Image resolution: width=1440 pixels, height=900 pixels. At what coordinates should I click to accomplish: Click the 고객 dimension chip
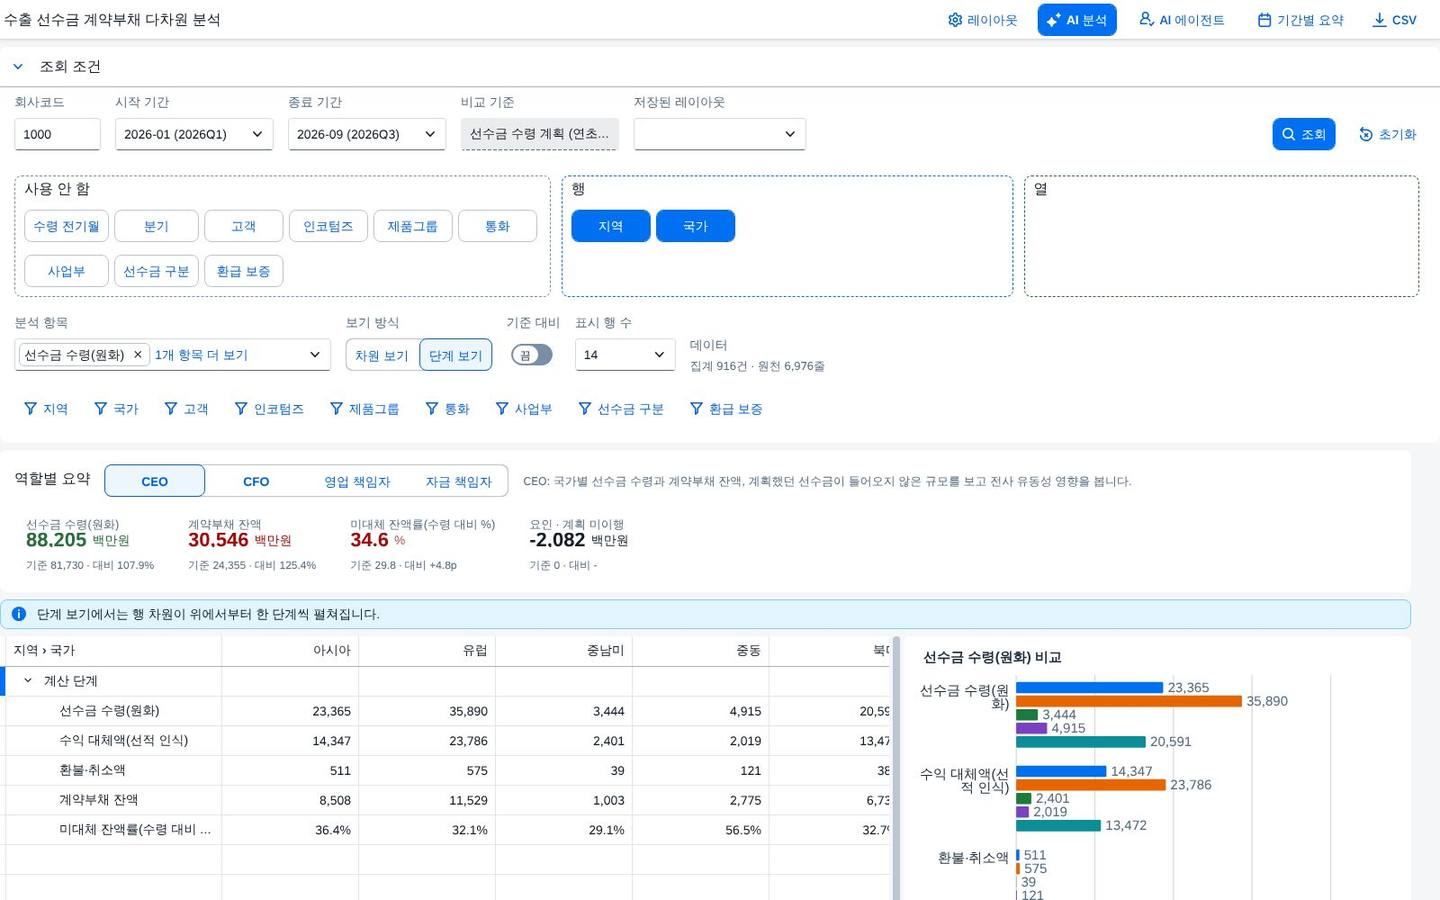[x=244, y=226]
